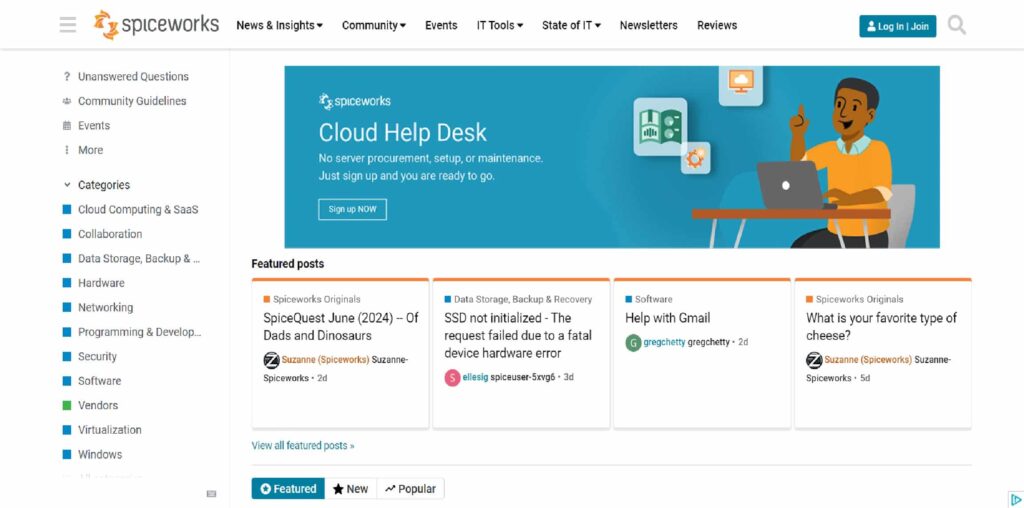Image resolution: width=1024 pixels, height=508 pixels.
Task: Click Suzanne's avatar on SpiceQuest post
Action: [x=271, y=360]
